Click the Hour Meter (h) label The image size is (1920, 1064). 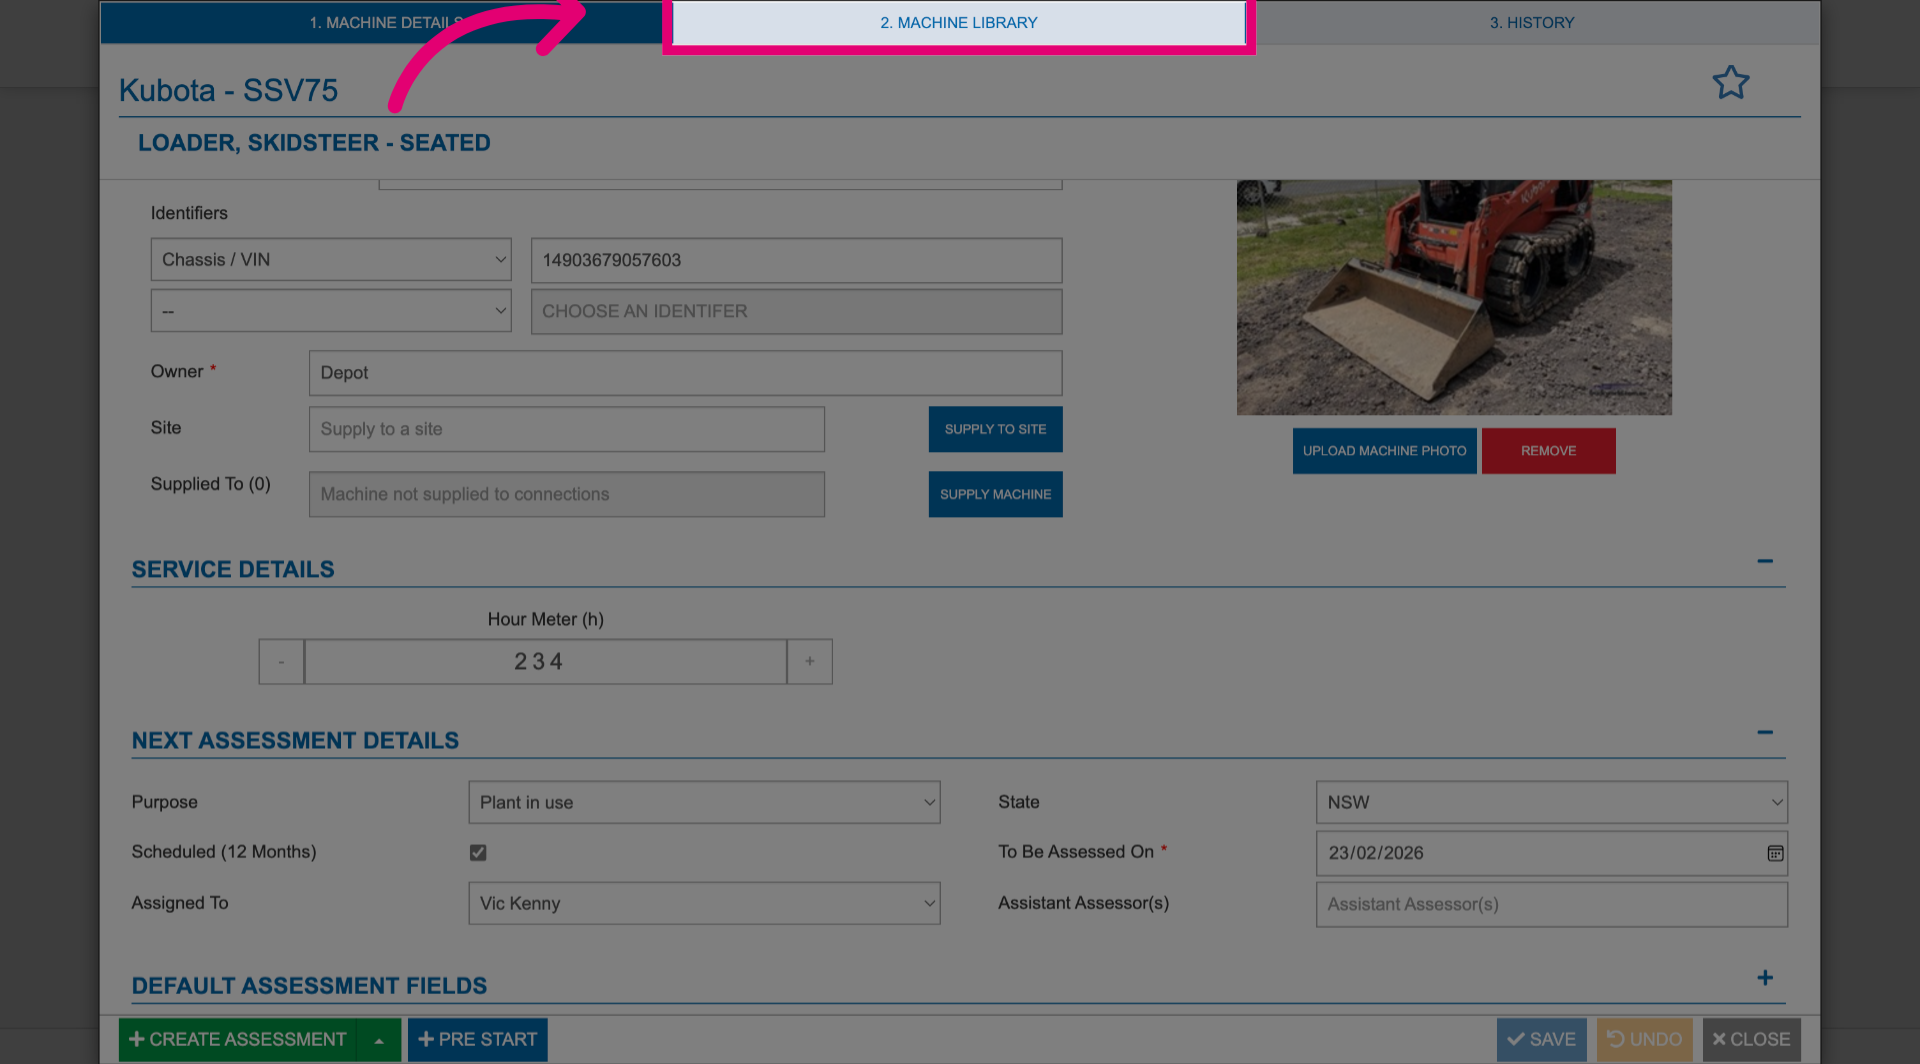(x=545, y=619)
